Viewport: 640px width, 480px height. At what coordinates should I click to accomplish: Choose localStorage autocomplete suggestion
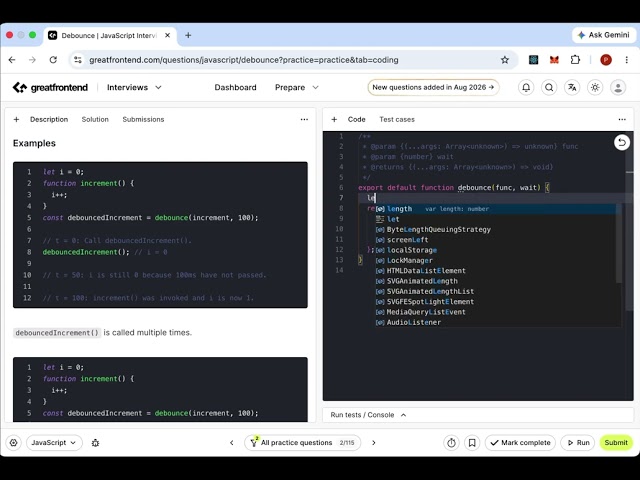point(498,250)
